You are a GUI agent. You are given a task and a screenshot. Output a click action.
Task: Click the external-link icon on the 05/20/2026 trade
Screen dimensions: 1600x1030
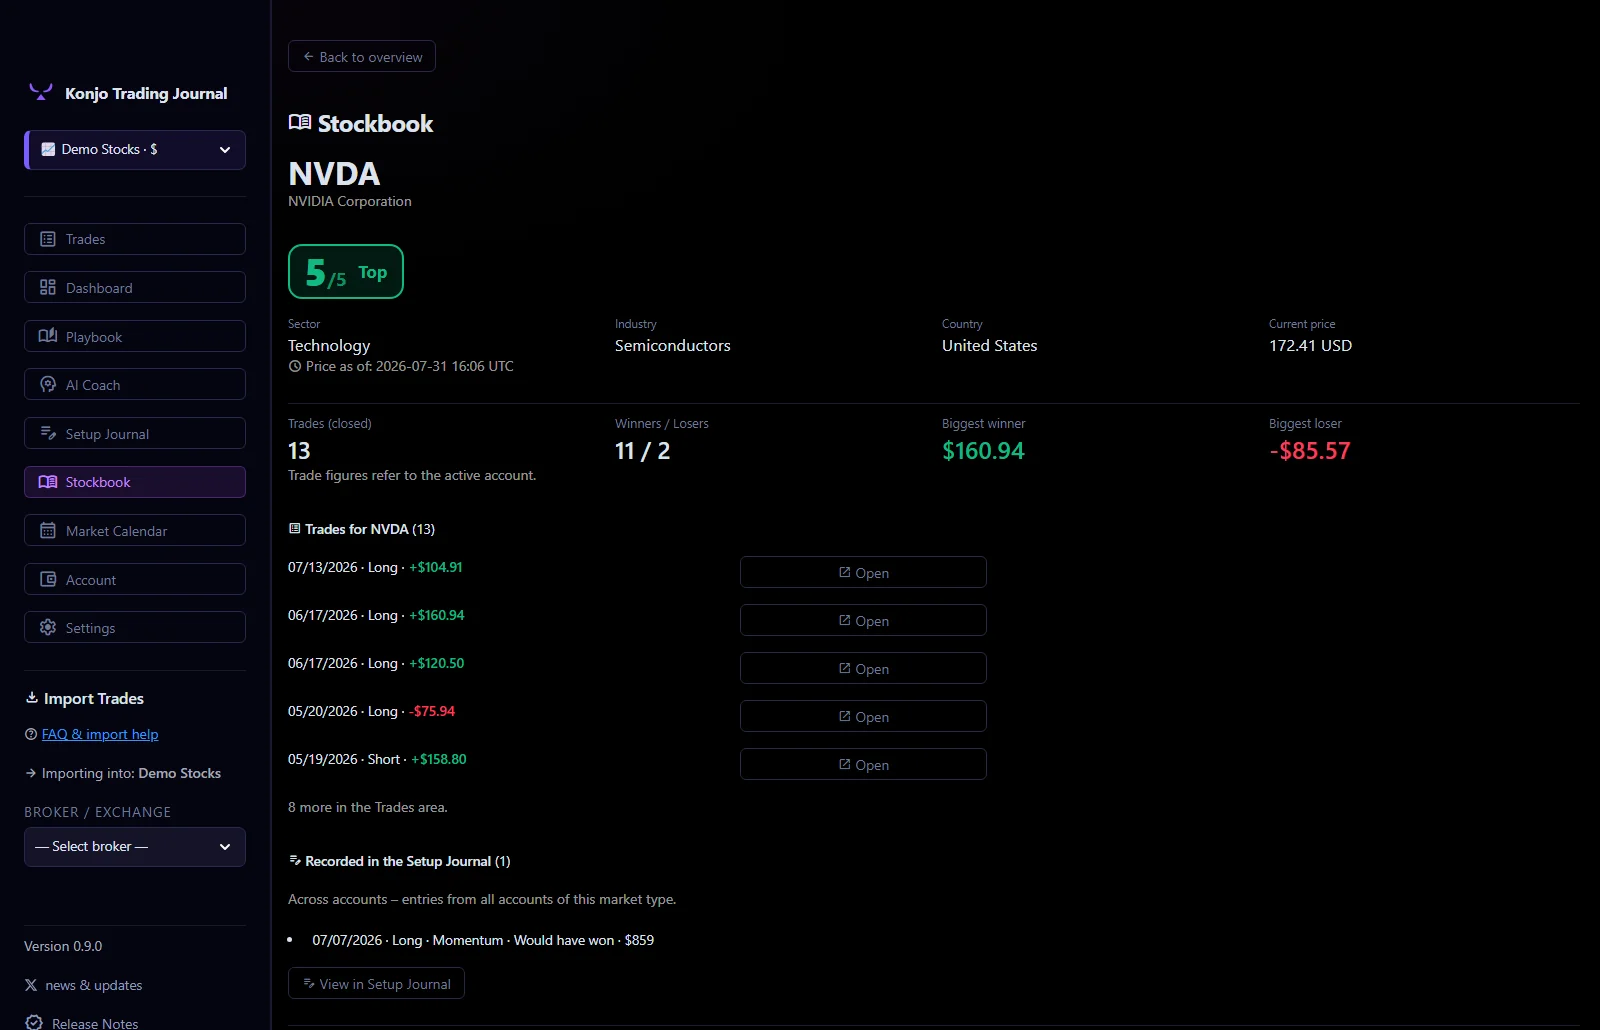click(845, 716)
